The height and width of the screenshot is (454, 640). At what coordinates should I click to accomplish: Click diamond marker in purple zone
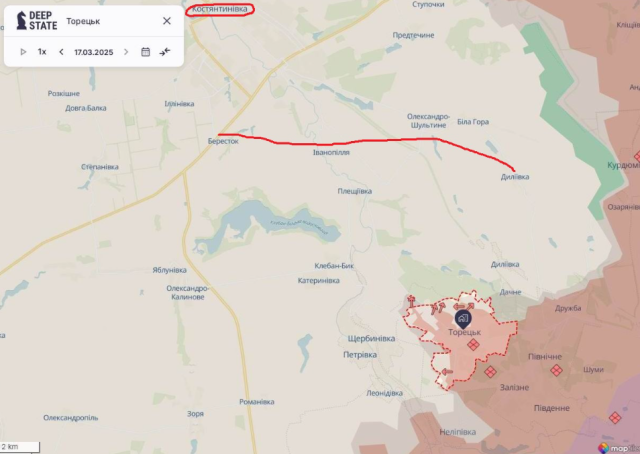tap(615, 418)
